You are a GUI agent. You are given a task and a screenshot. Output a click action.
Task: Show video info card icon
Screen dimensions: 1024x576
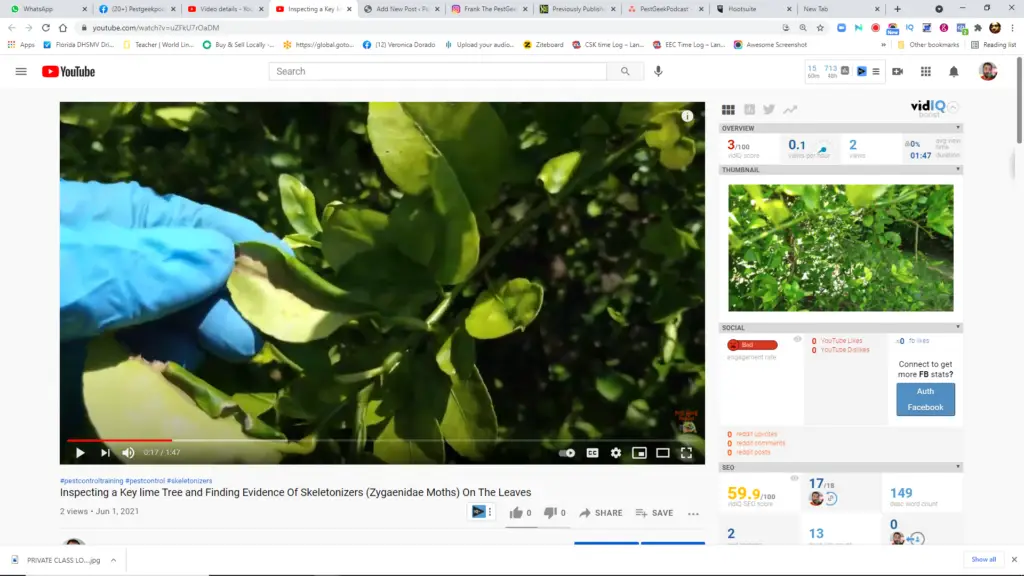tap(687, 116)
